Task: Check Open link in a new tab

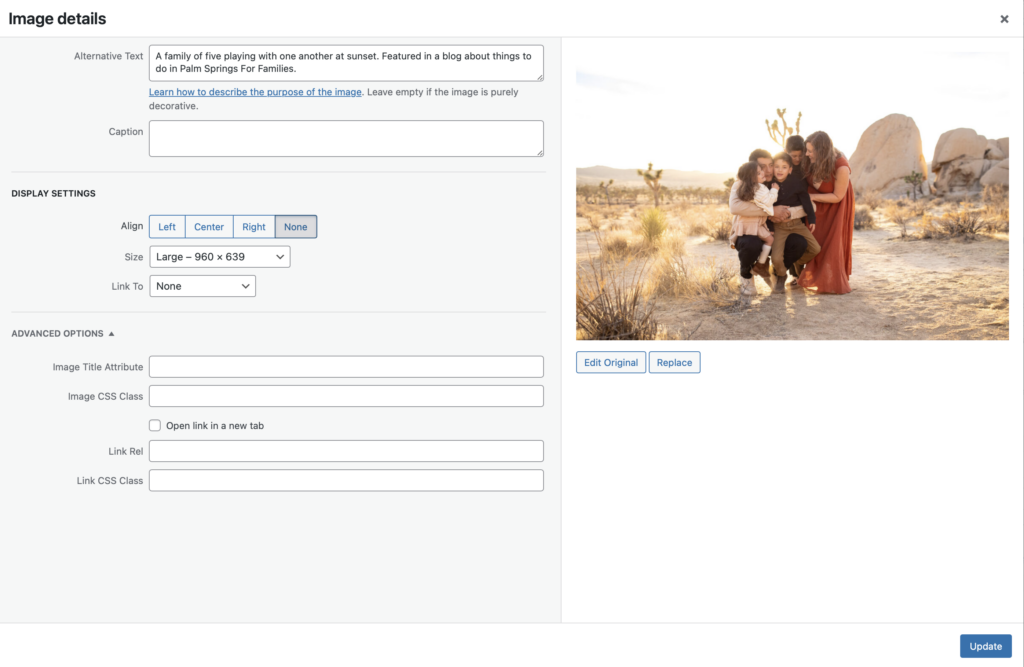Action: 155,425
